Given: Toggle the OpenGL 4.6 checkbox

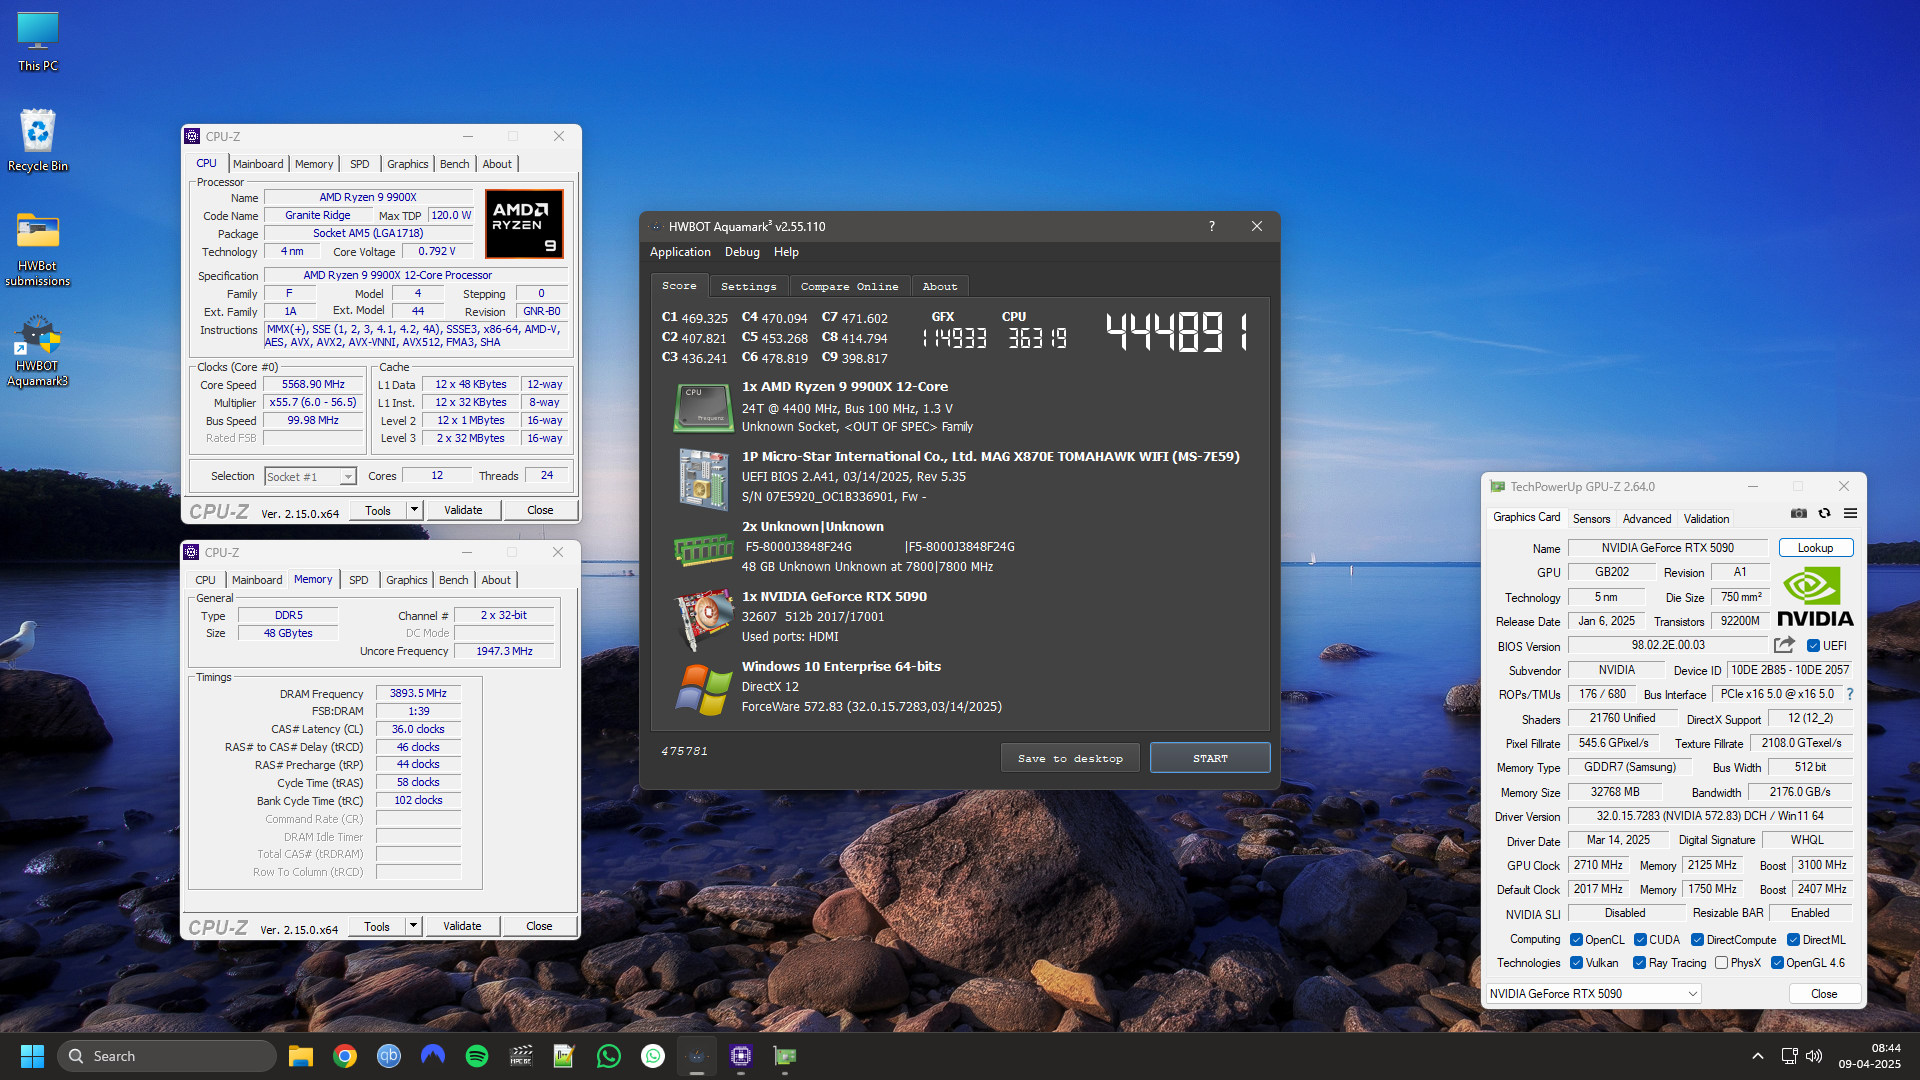Looking at the screenshot, I should [x=1777, y=963].
